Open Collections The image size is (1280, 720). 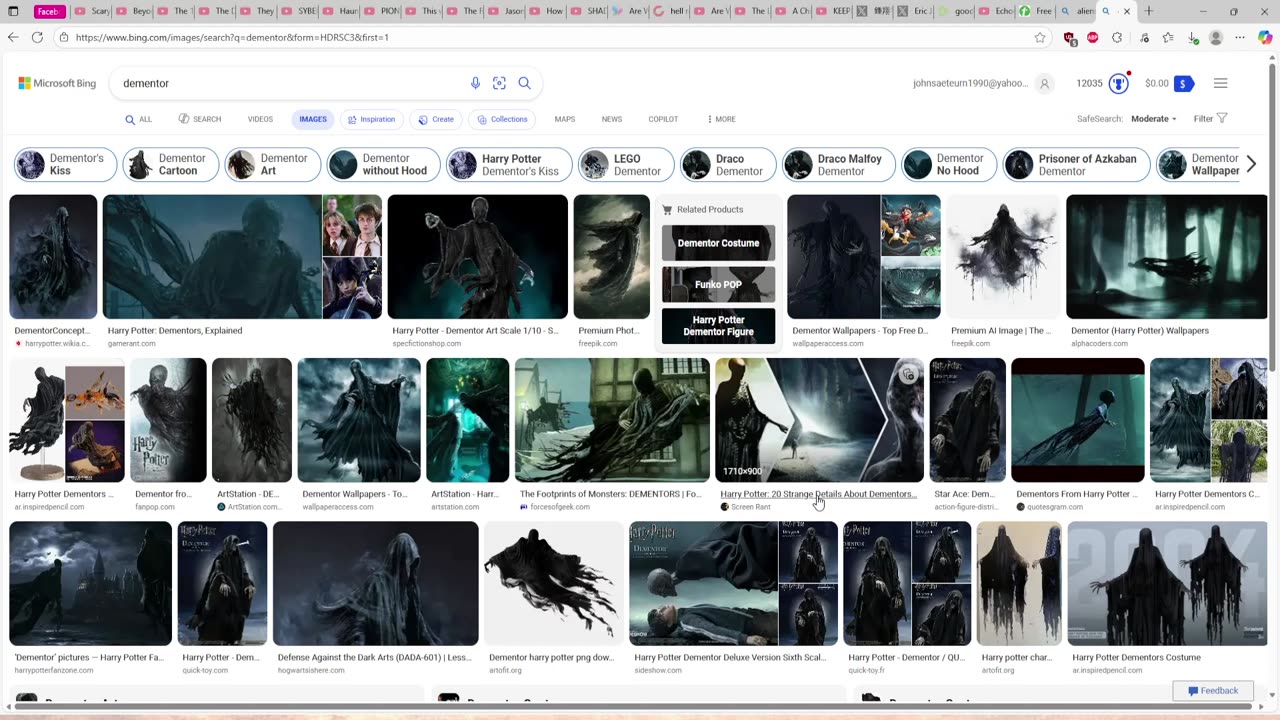point(502,119)
